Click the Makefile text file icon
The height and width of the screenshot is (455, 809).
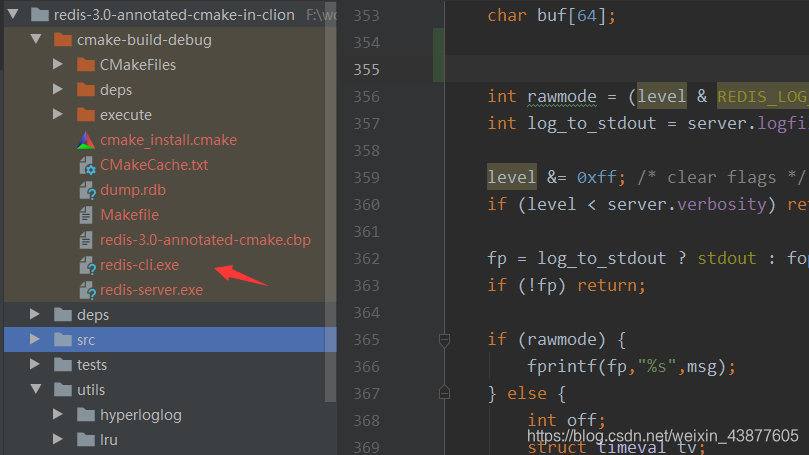point(86,215)
